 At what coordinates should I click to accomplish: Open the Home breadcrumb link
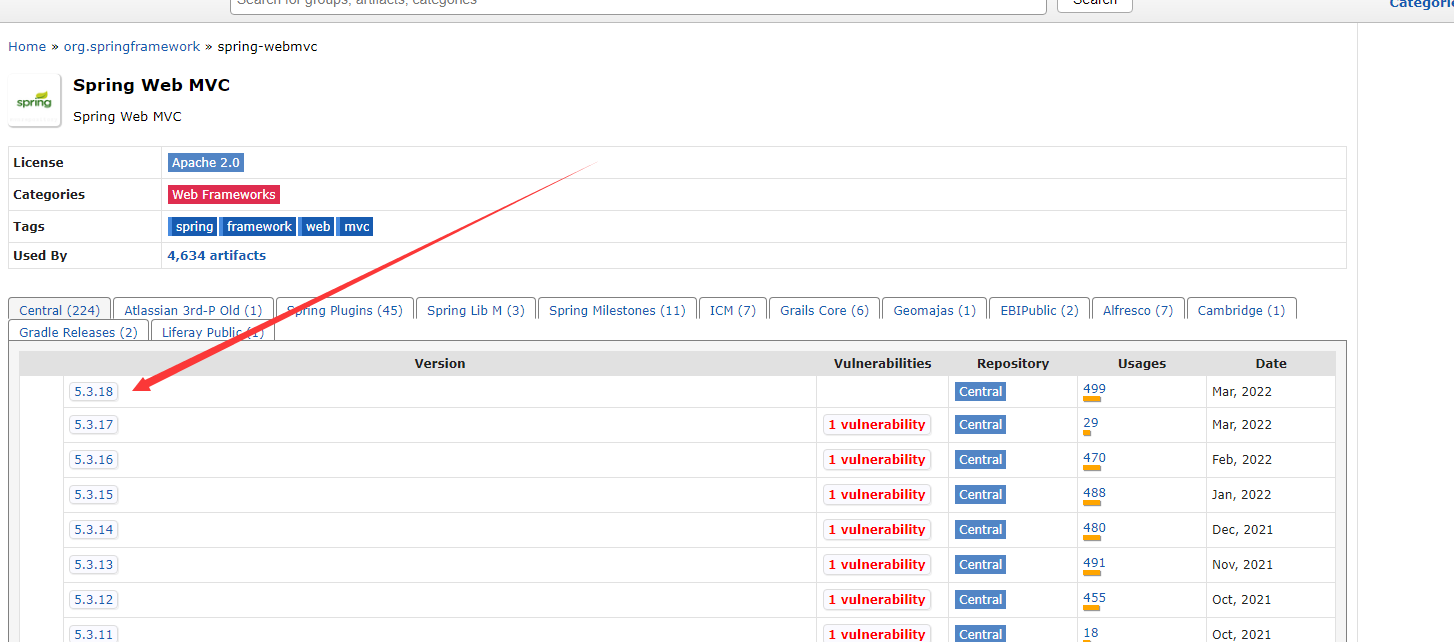[27, 47]
